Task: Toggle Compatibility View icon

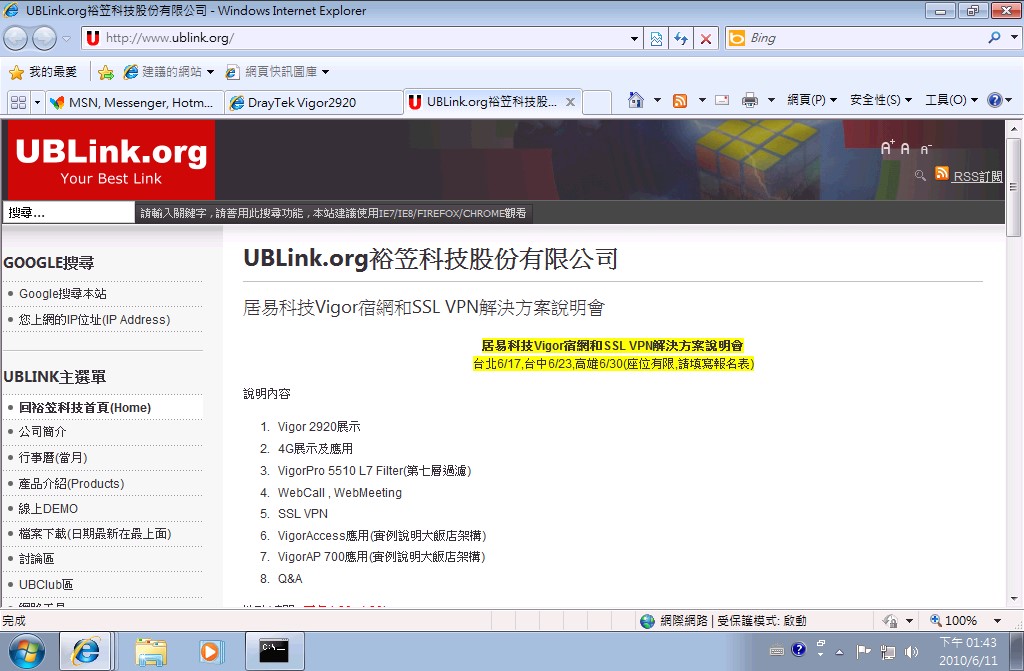Action: tap(656, 39)
